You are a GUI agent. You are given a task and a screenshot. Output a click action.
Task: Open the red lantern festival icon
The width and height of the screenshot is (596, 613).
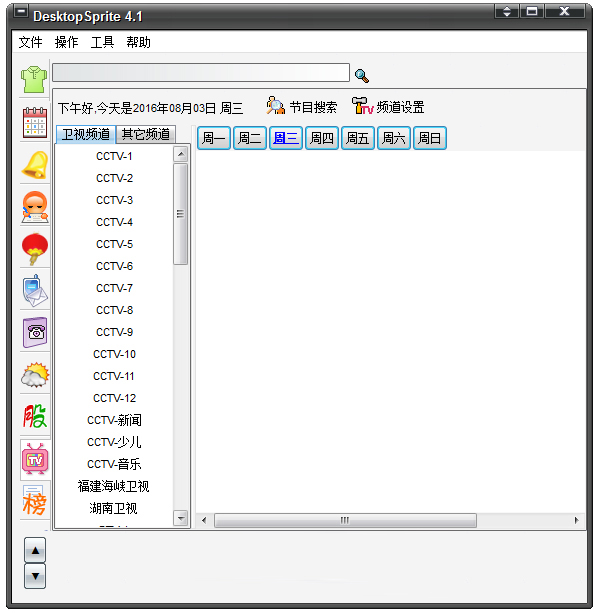click(35, 249)
